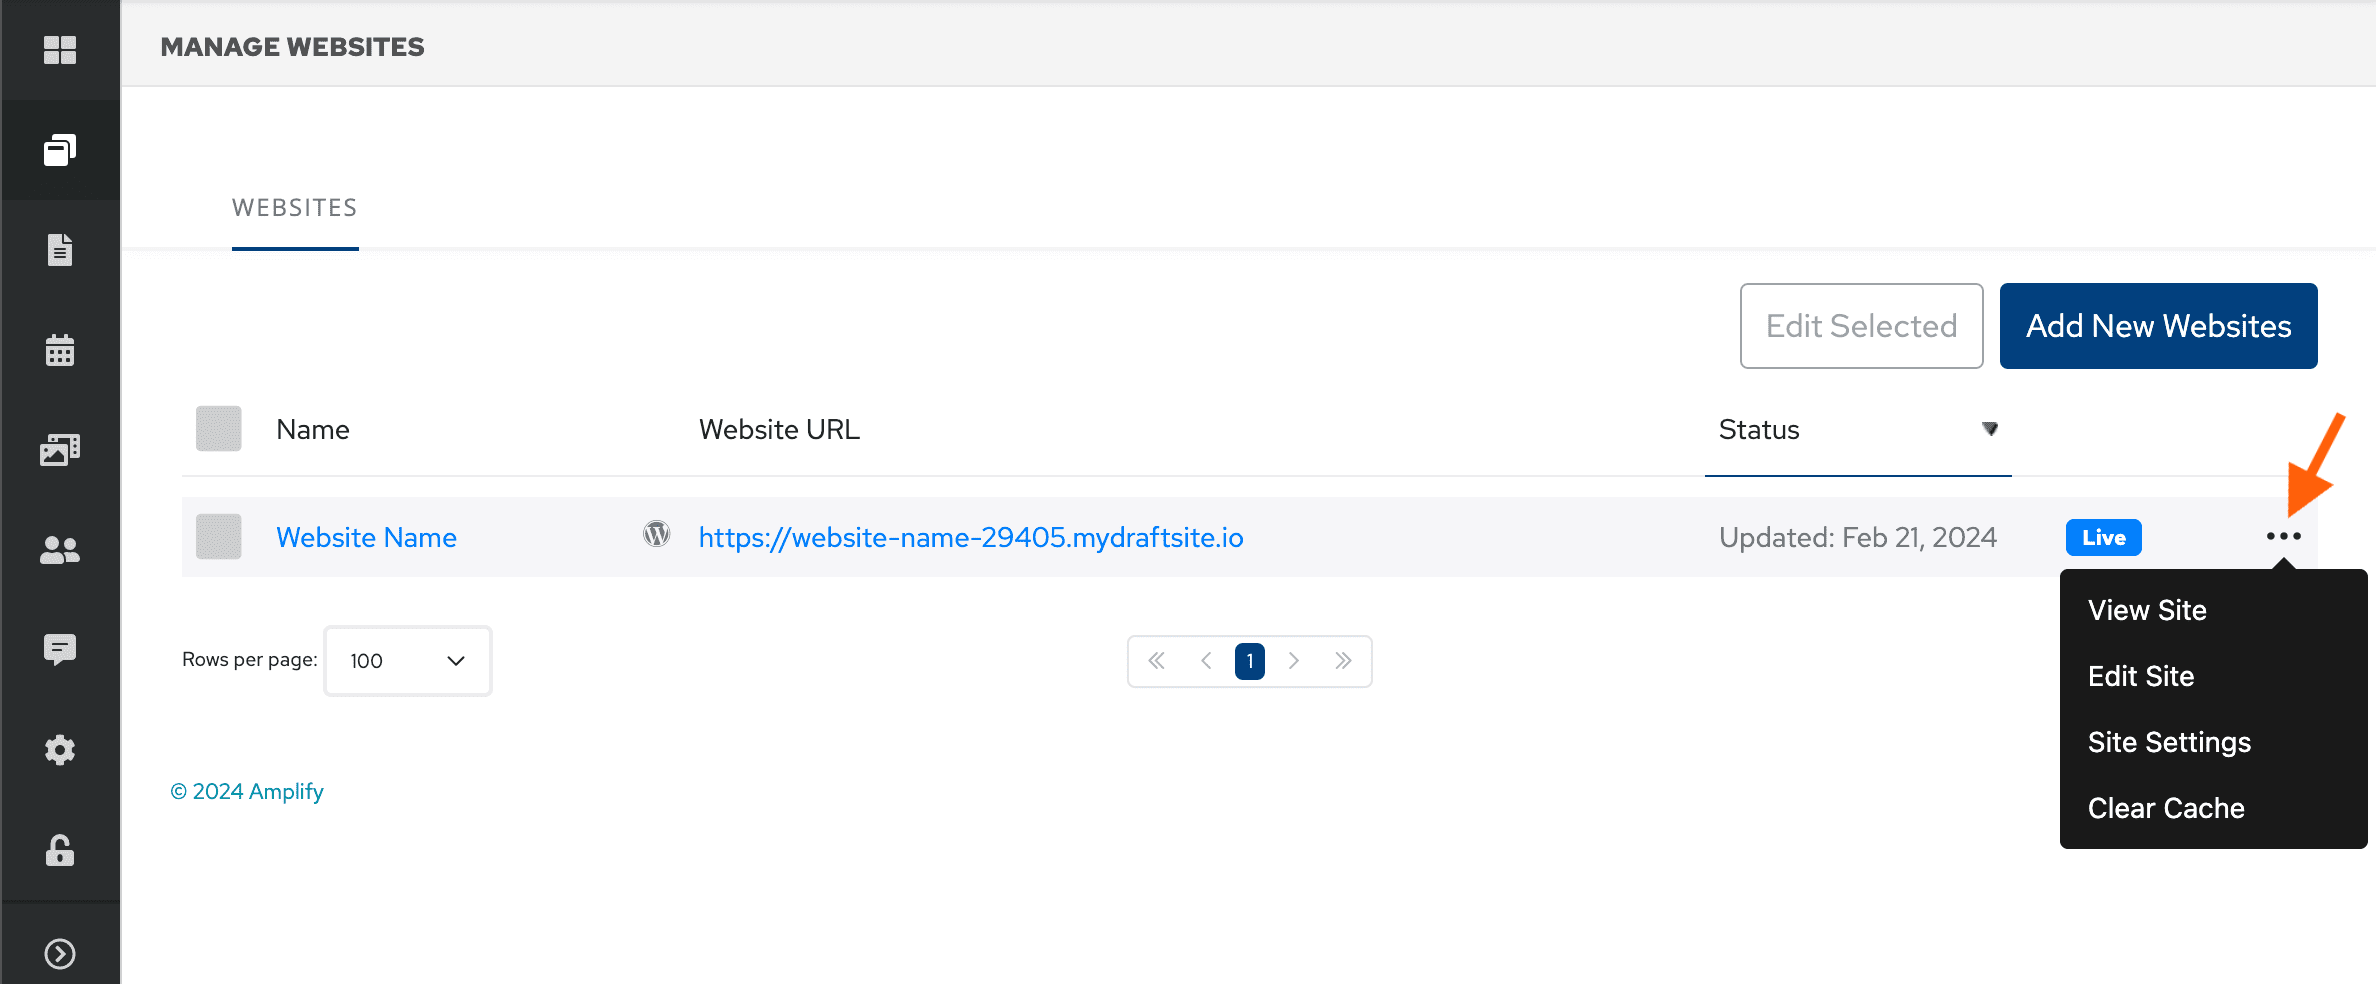Open sidebar Settings gear

60,749
